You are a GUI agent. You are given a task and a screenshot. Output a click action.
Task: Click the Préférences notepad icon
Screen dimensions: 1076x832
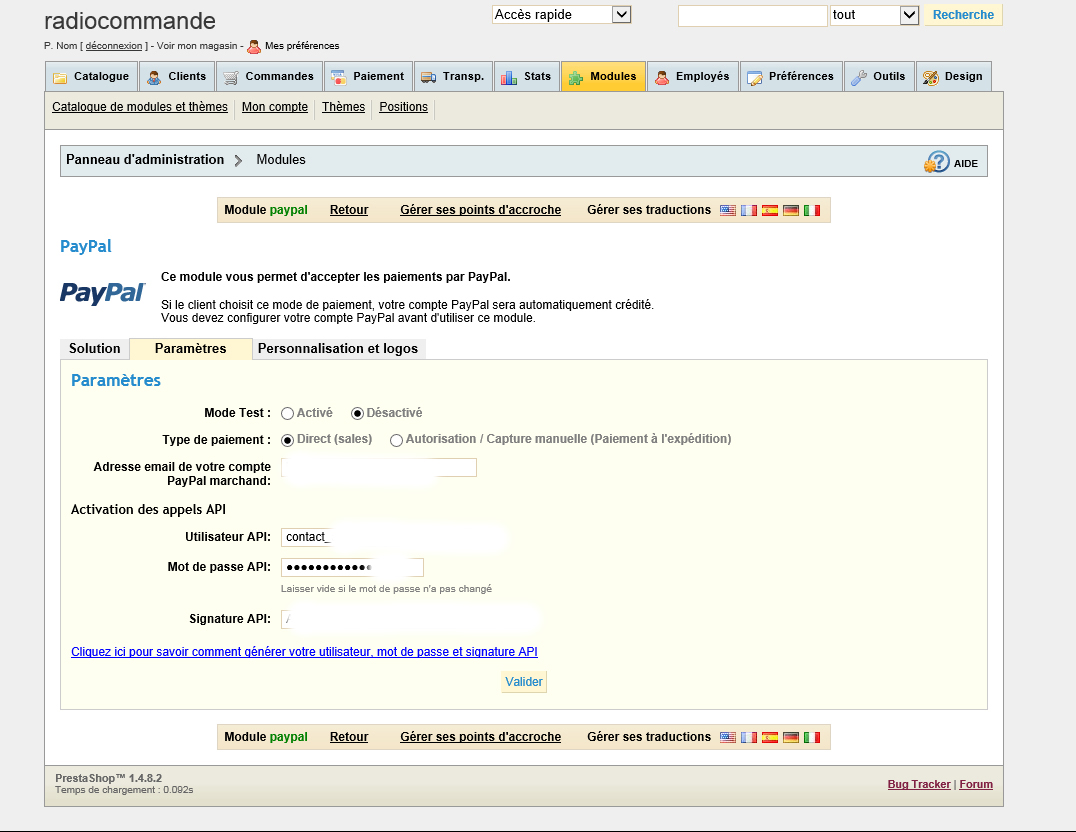pos(755,78)
